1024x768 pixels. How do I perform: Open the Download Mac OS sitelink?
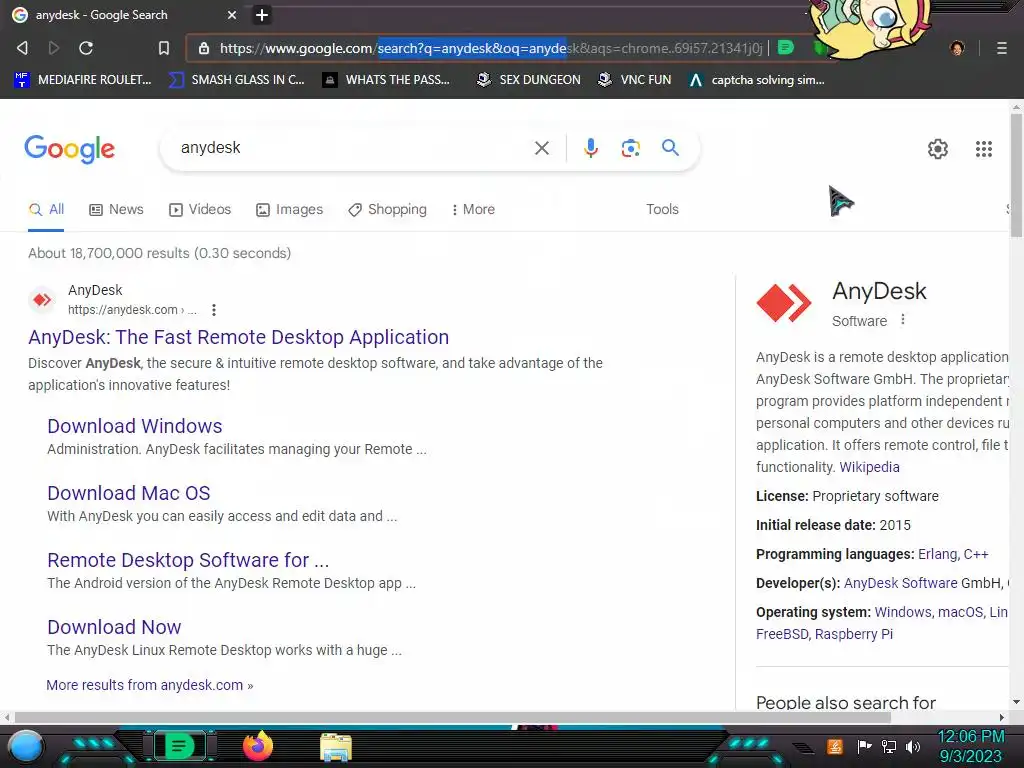click(129, 493)
